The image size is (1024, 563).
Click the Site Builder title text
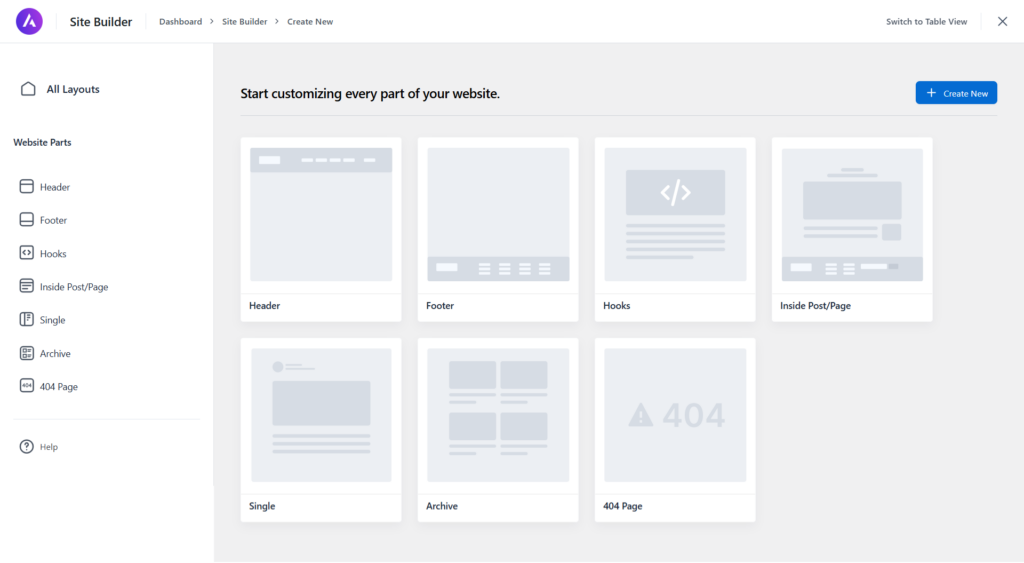[101, 22]
